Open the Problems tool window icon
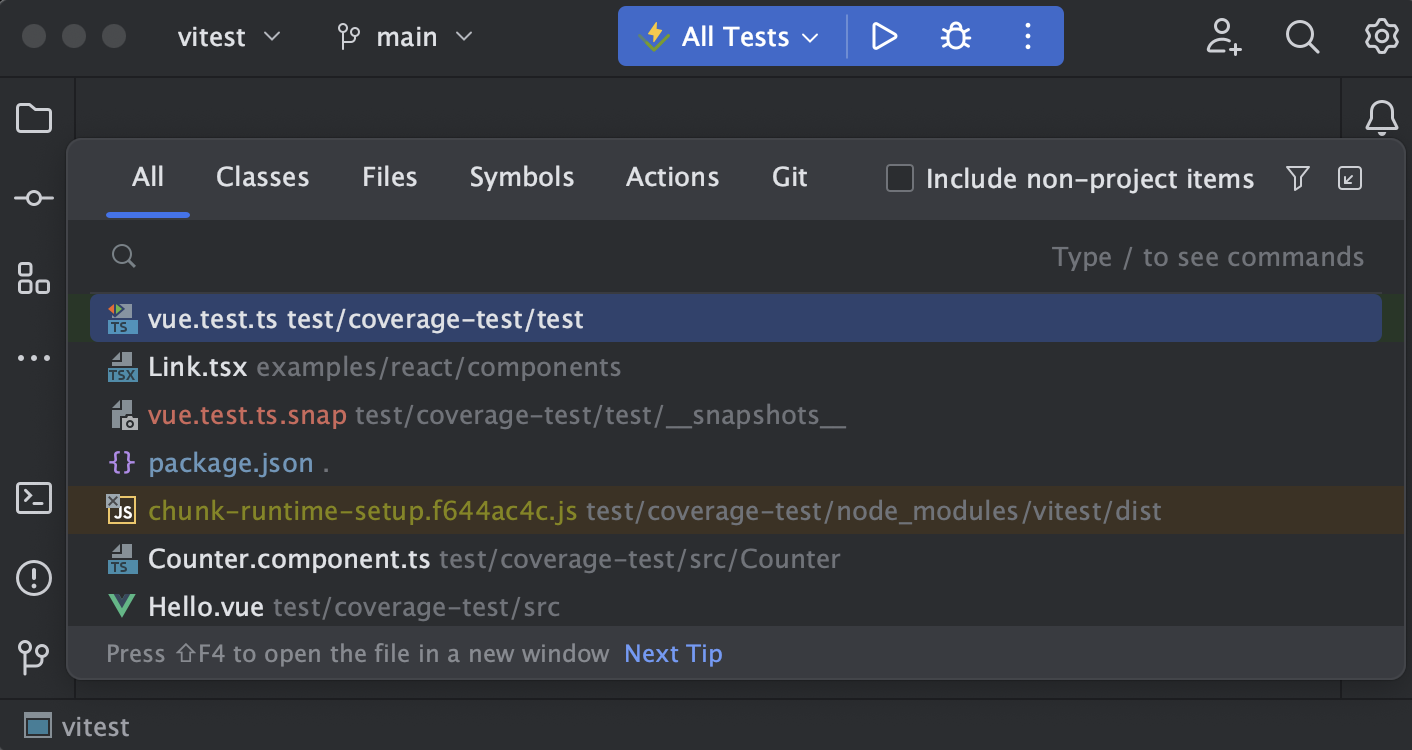Image resolution: width=1412 pixels, height=750 pixels. [34, 577]
